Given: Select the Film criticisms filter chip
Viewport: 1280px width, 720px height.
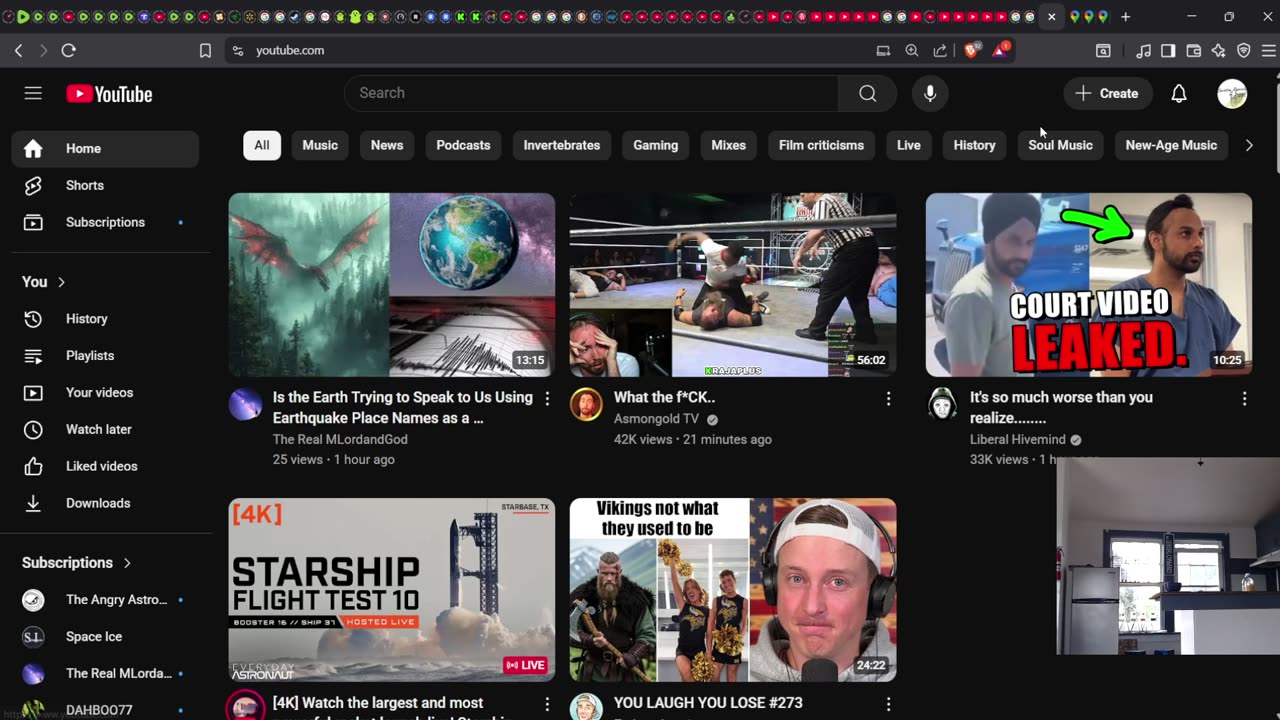Looking at the screenshot, I should 821,145.
